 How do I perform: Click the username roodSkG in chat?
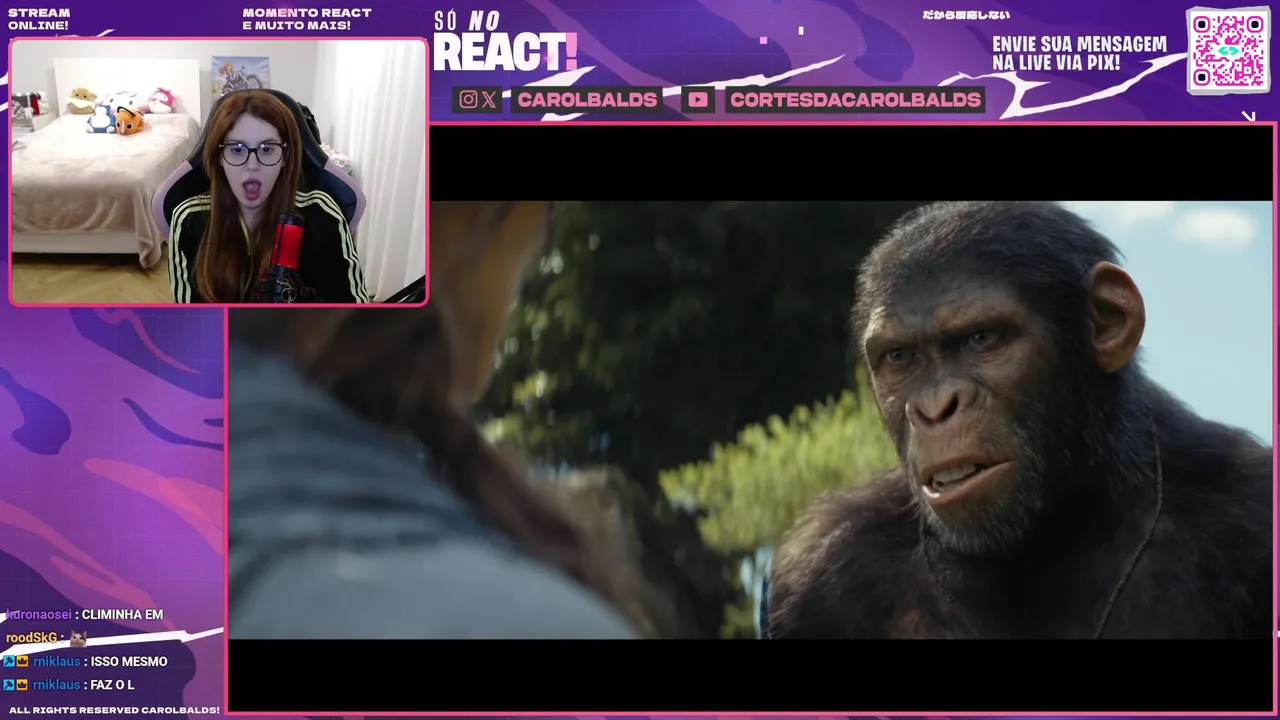(32, 637)
